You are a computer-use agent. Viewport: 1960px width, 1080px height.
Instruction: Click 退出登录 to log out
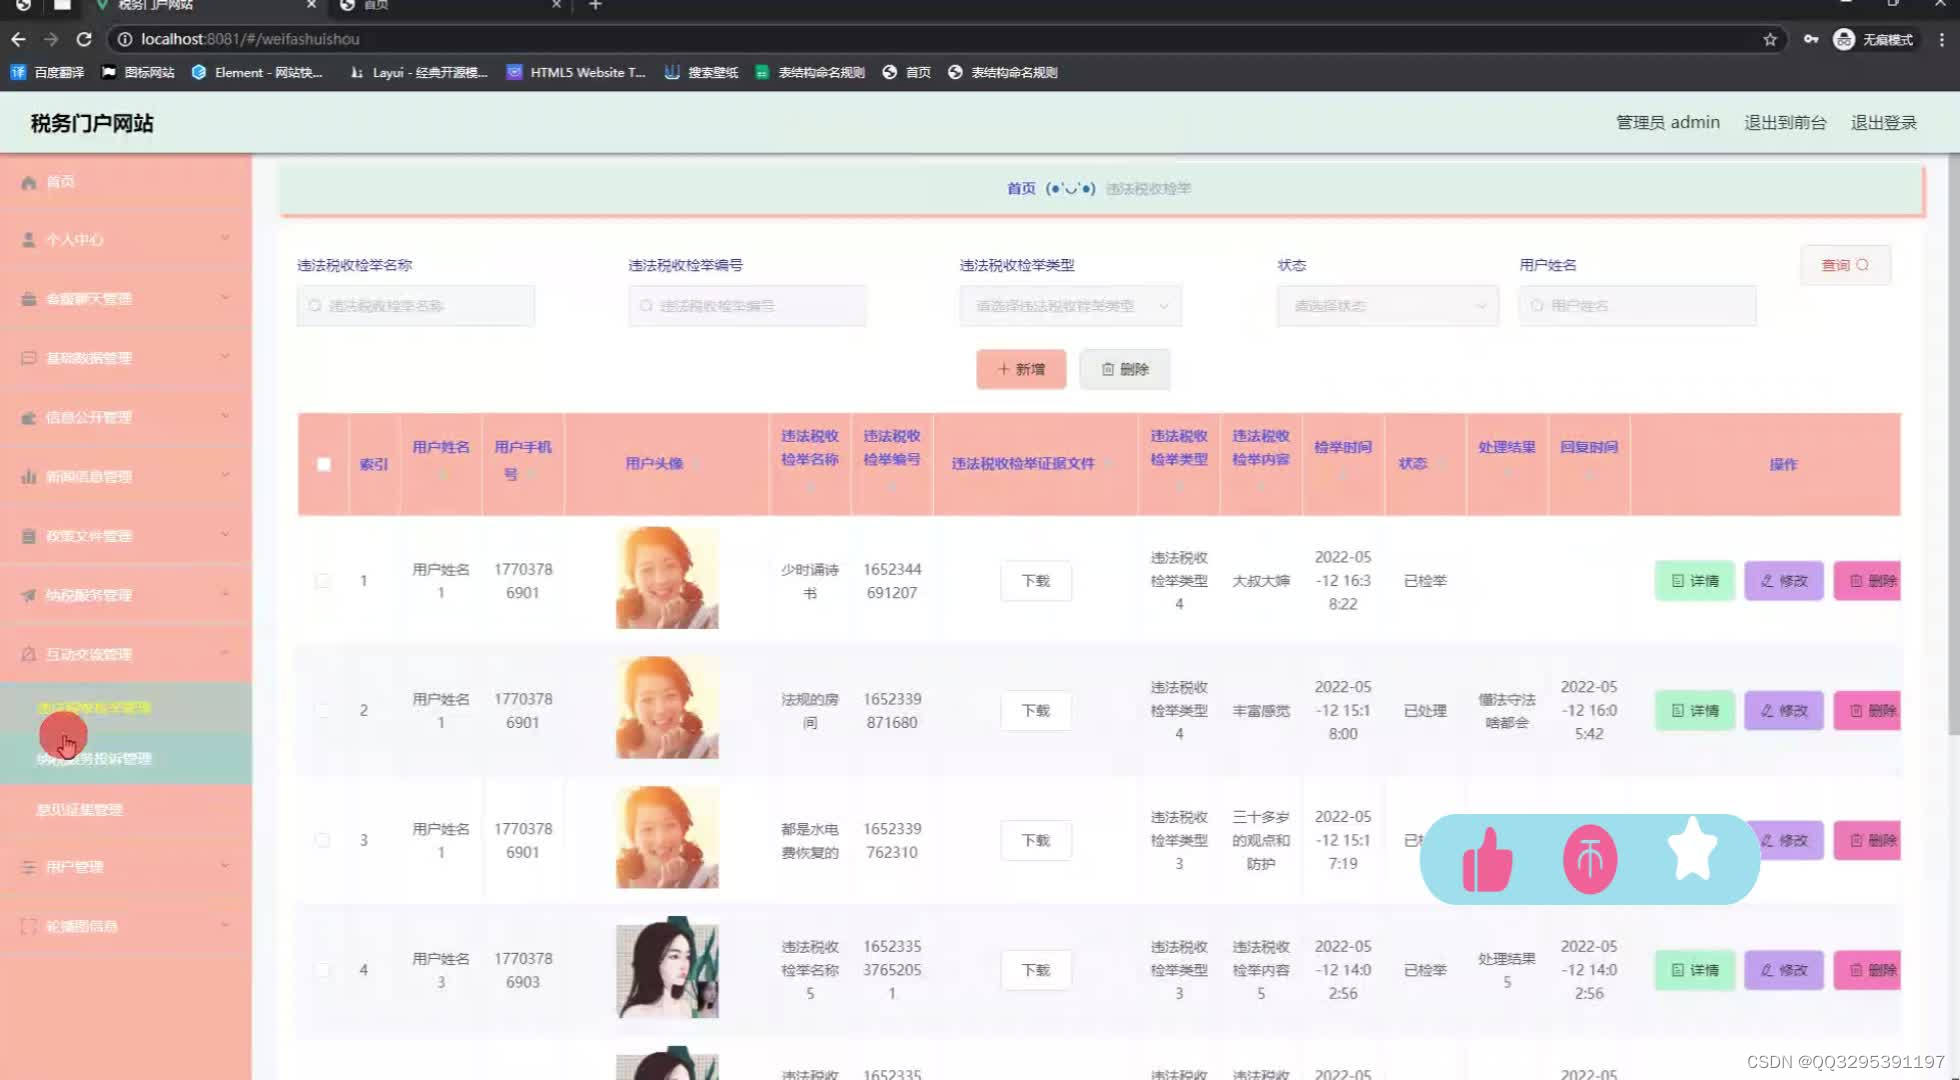pyautogui.click(x=1884, y=122)
